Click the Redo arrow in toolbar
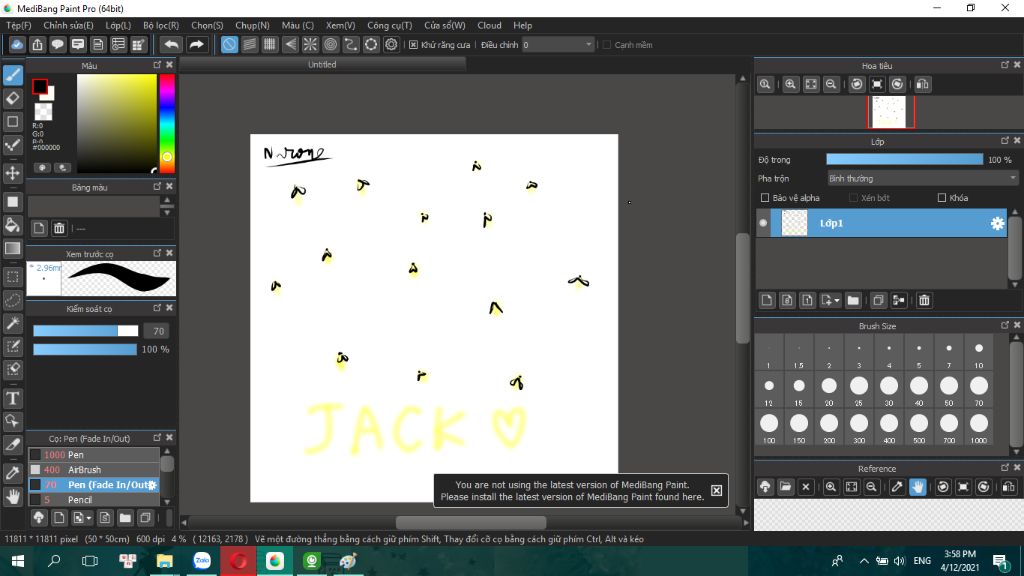Image resolution: width=1024 pixels, height=576 pixels. (x=196, y=44)
